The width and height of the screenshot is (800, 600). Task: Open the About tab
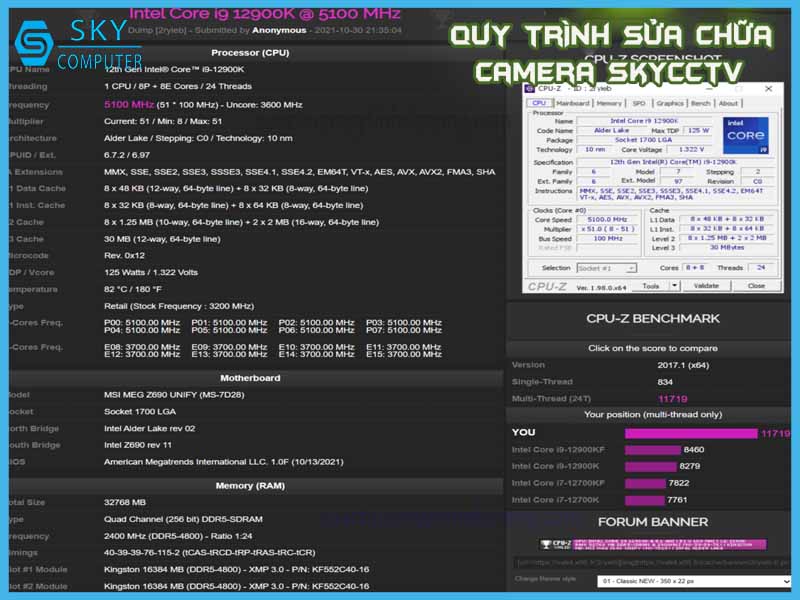tap(729, 102)
